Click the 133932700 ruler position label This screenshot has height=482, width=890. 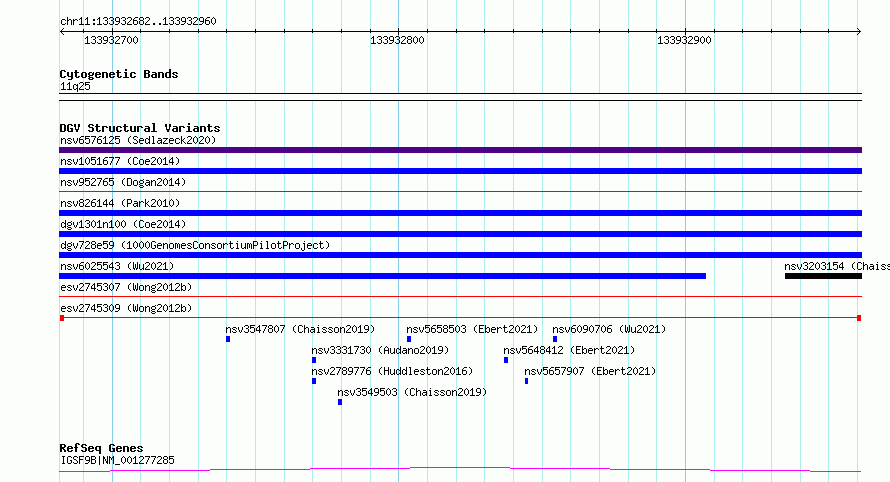click(111, 40)
